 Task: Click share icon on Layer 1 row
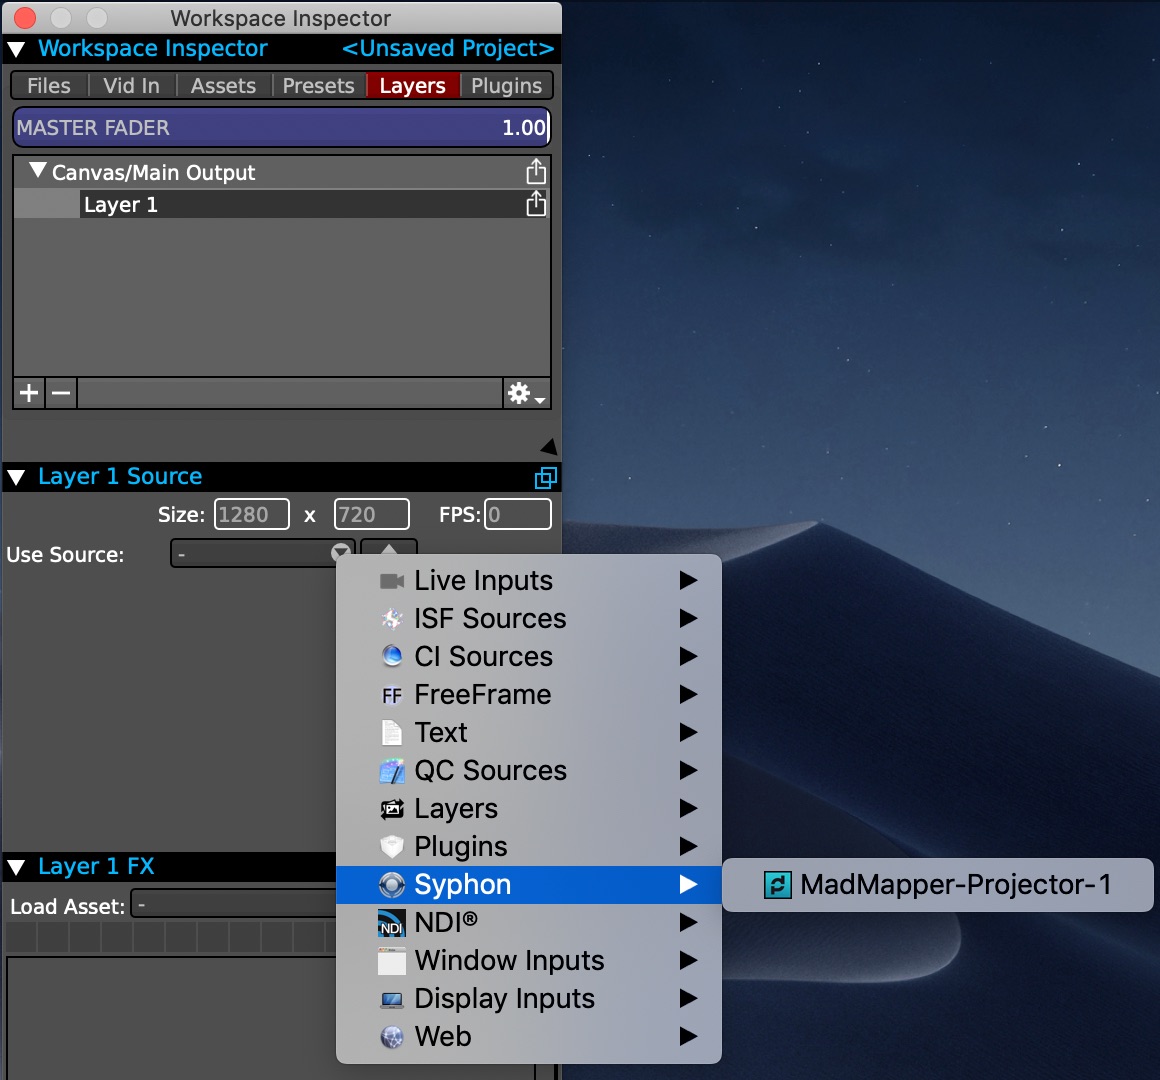[536, 203]
